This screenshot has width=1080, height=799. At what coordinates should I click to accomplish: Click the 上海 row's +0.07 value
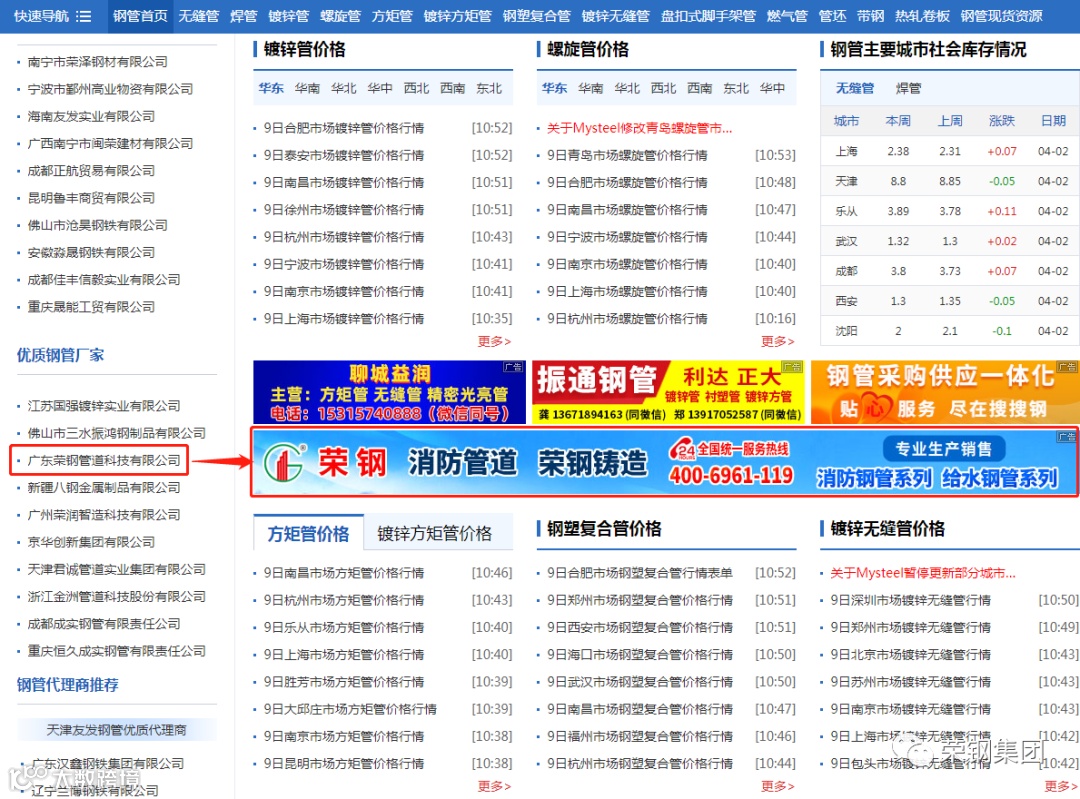coord(1001,151)
